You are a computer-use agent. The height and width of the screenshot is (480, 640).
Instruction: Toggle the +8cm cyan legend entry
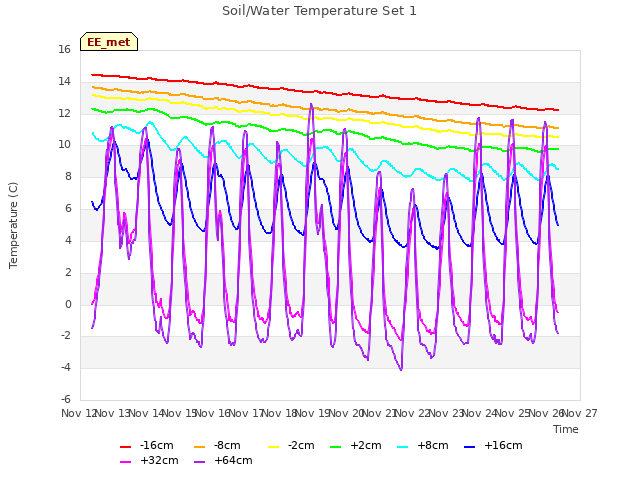pyautogui.click(x=422, y=445)
